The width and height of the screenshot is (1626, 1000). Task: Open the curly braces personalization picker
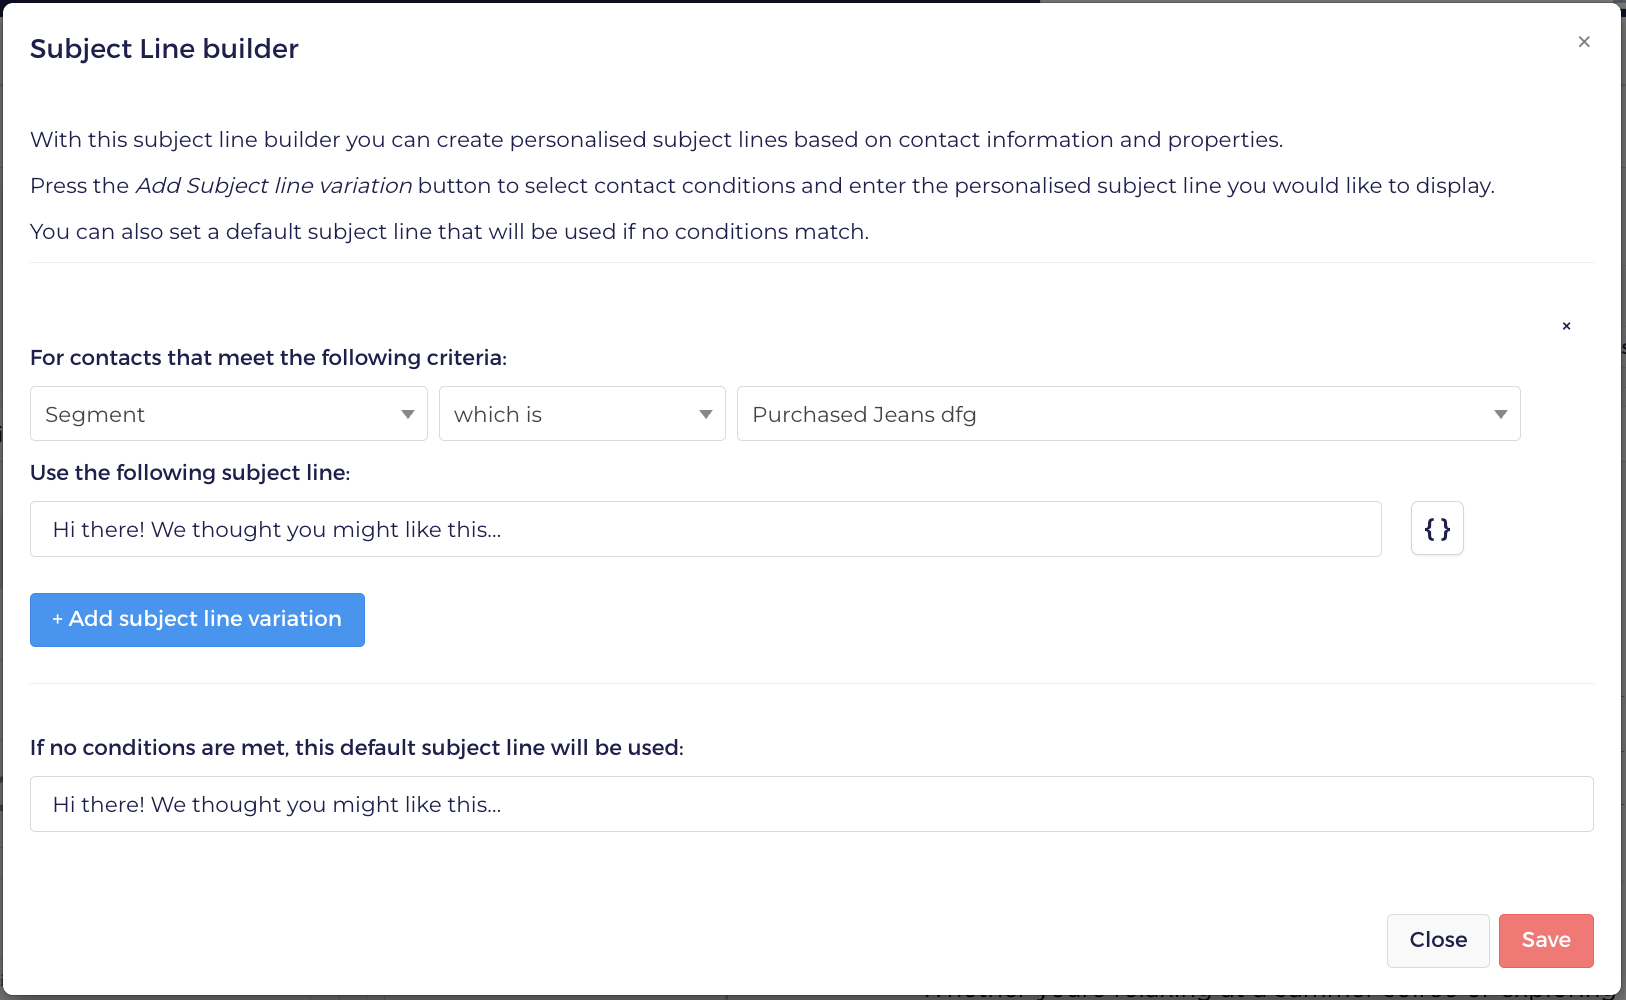[1437, 528]
